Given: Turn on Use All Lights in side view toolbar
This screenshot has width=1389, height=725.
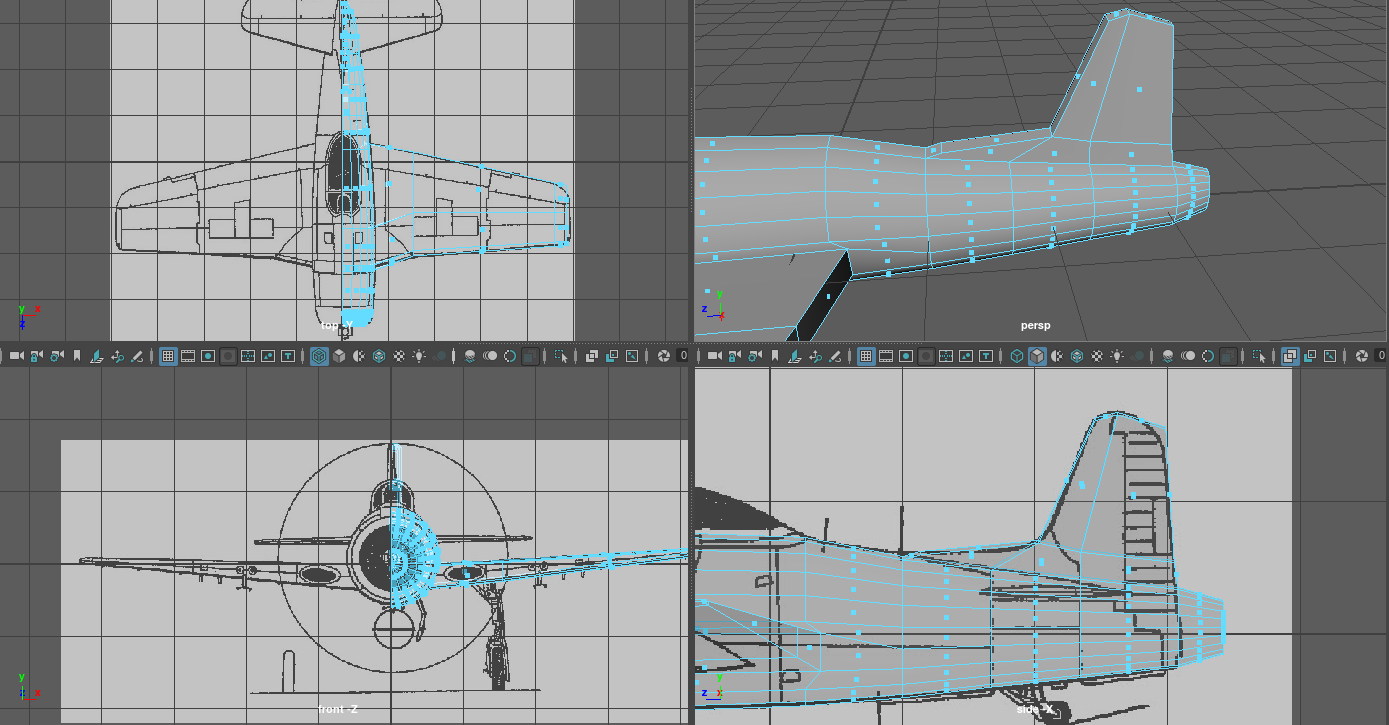Looking at the screenshot, I should 1117,356.
